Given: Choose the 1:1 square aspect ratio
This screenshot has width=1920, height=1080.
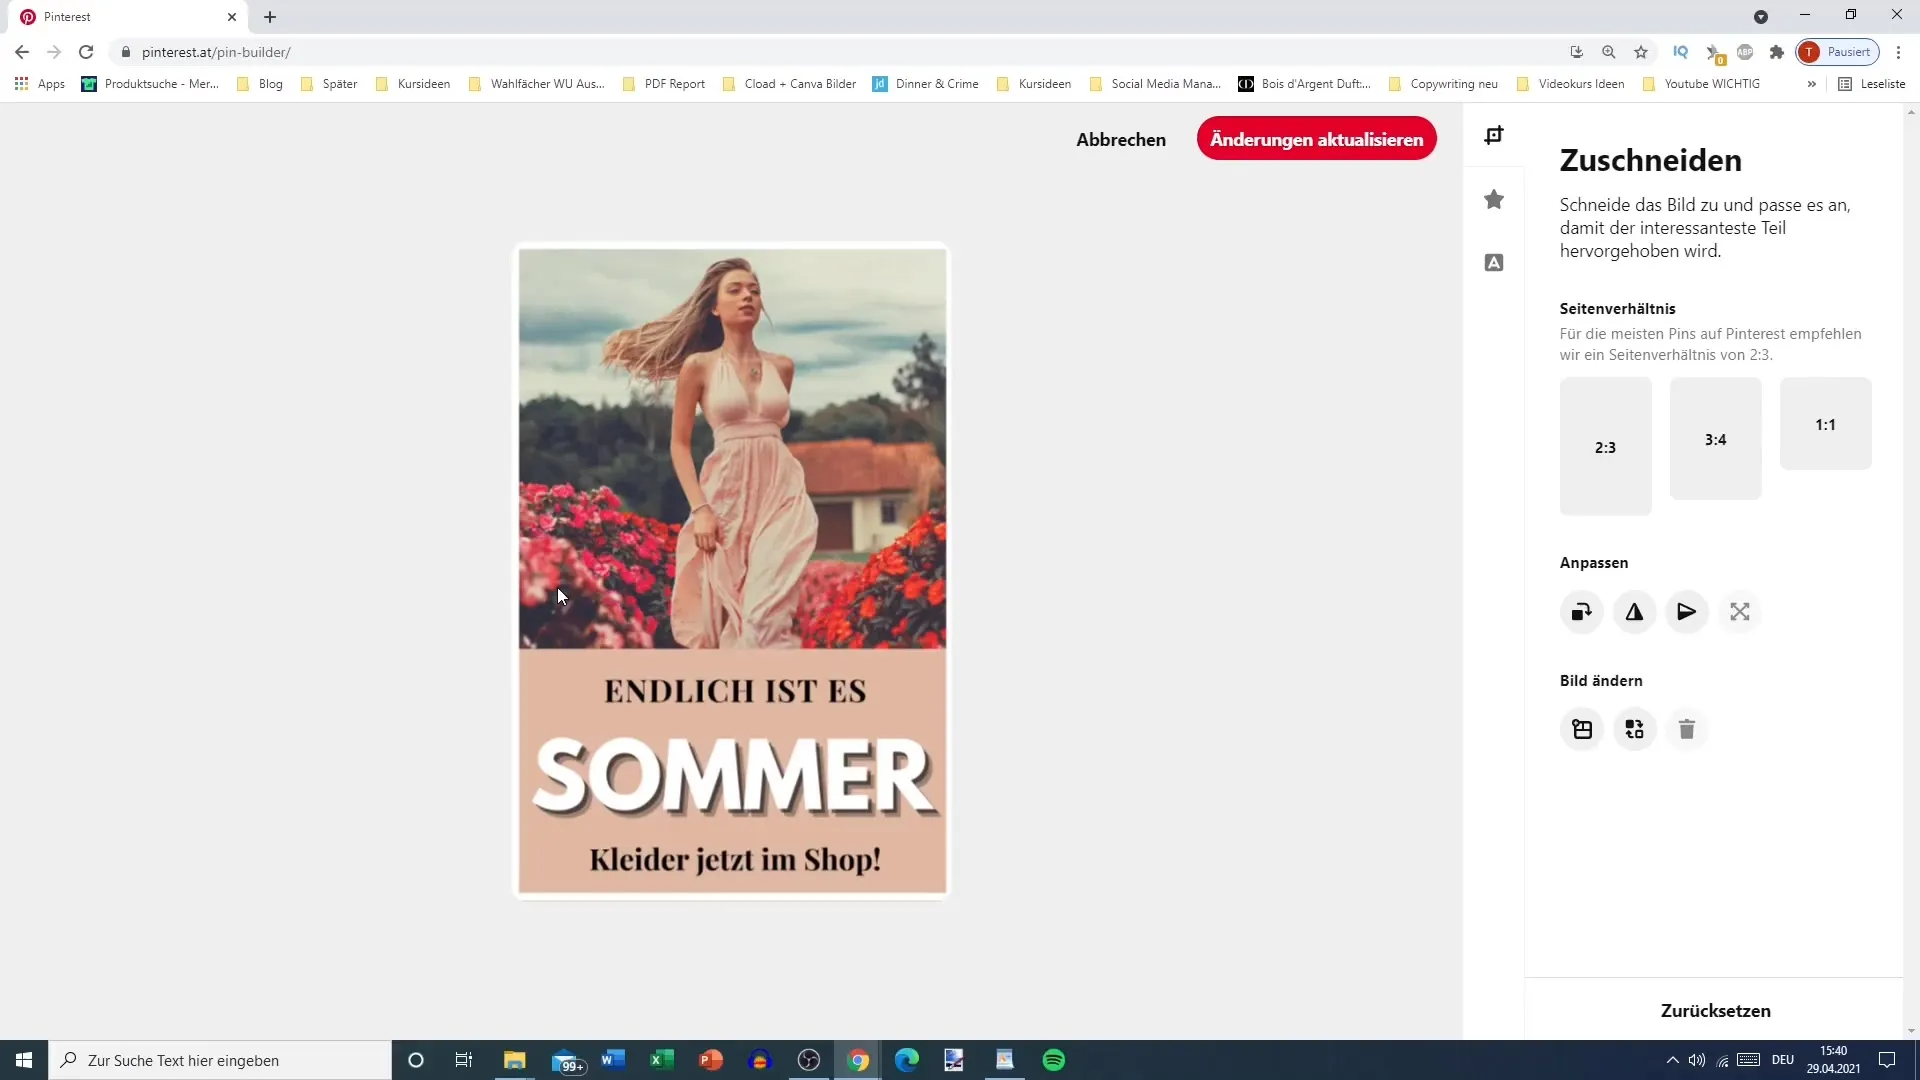Looking at the screenshot, I should click(x=1825, y=424).
